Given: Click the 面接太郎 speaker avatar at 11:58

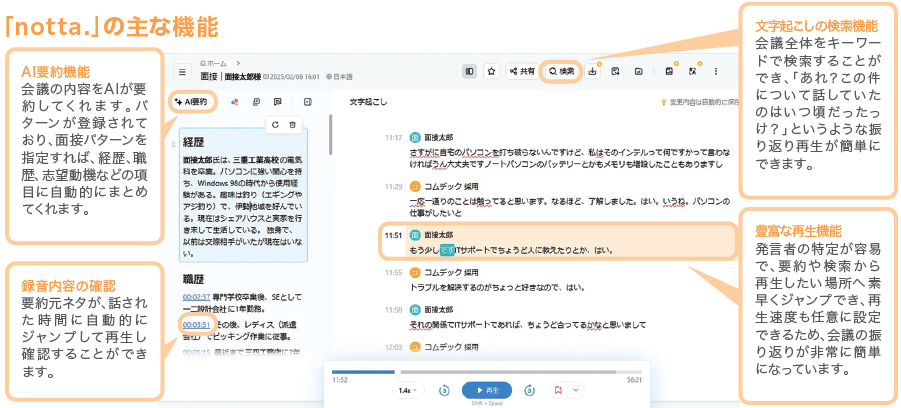Looking at the screenshot, I should (415, 310).
